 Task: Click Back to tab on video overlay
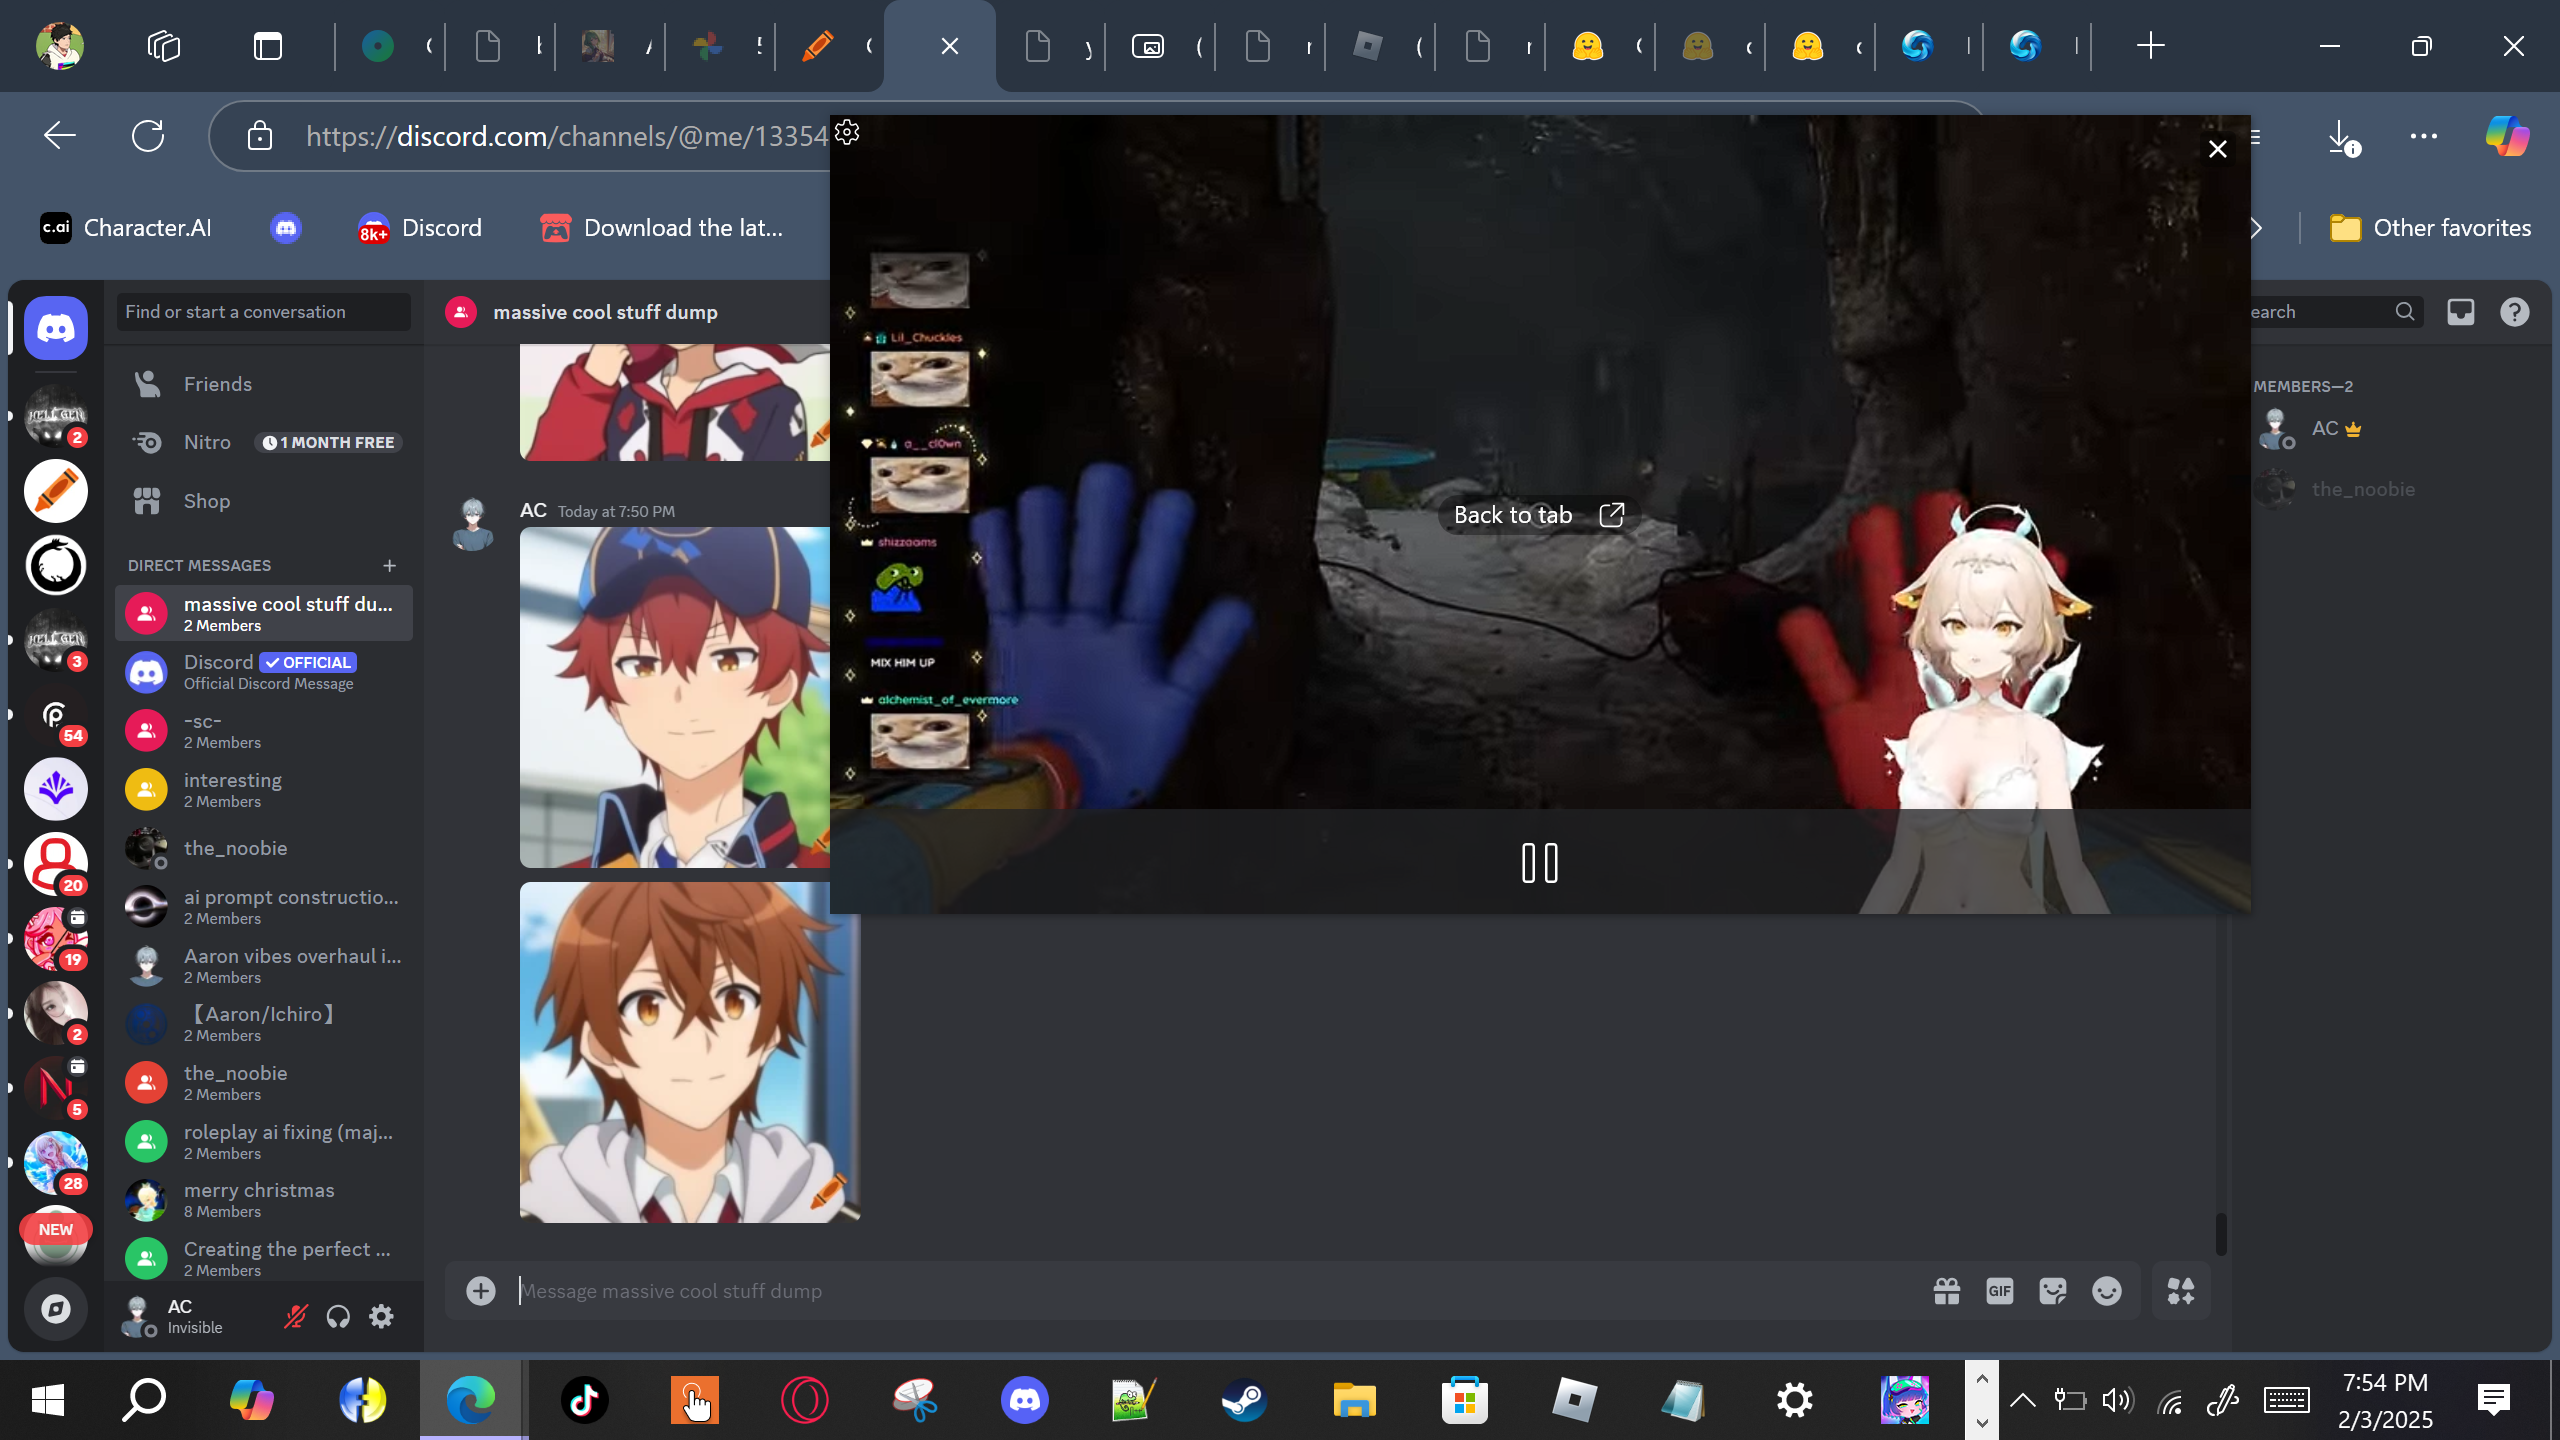1539,515
